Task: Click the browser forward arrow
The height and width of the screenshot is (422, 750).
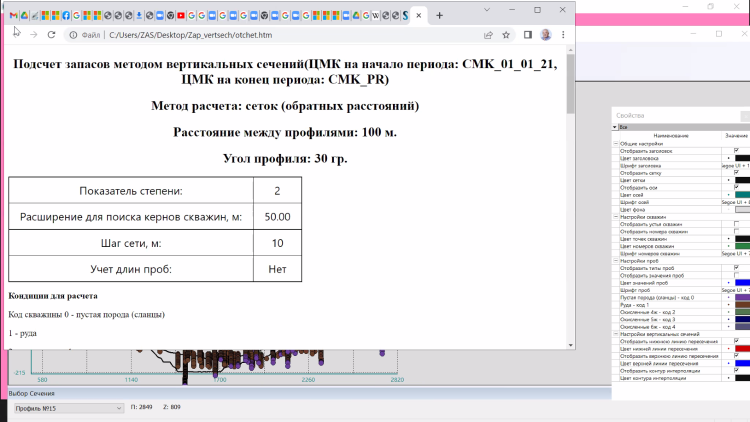Action: [33, 34]
